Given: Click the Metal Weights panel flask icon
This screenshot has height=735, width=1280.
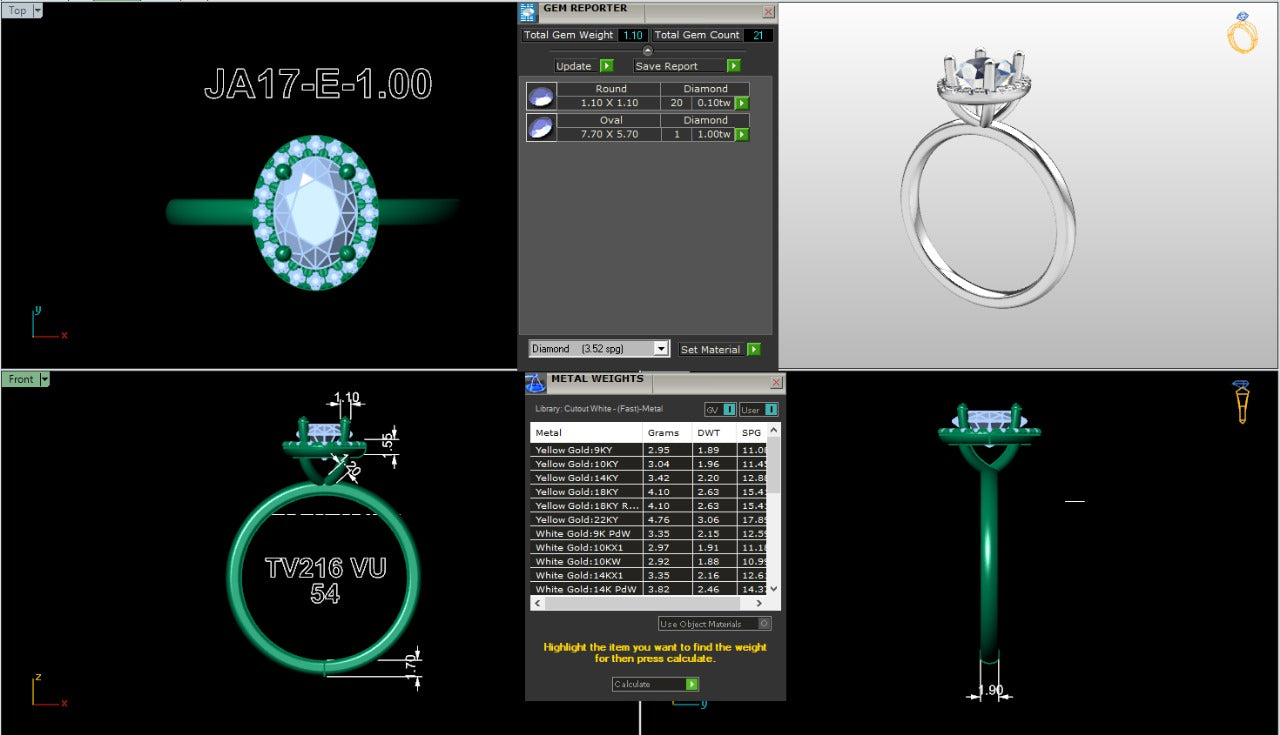Looking at the screenshot, I should pyautogui.click(x=536, y=383).
